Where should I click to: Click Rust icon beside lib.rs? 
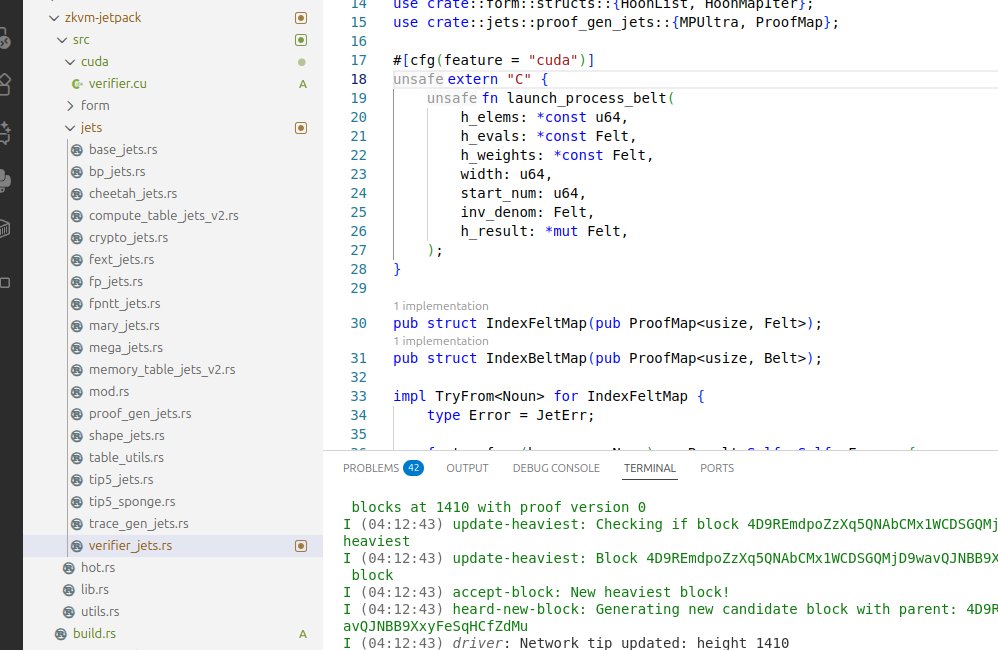(x=69, y=590)
